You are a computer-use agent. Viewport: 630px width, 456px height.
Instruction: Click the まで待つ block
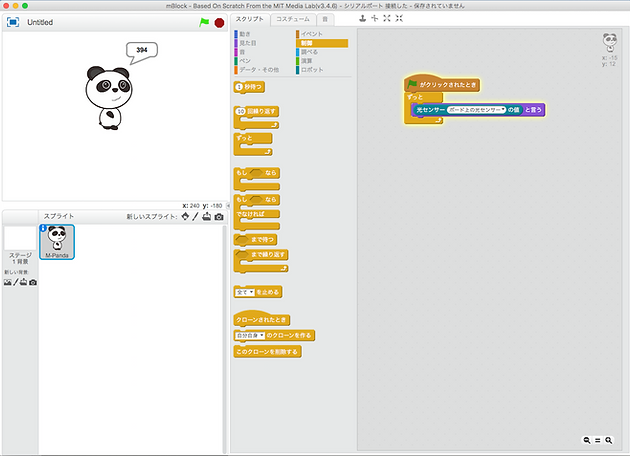pos(256,240)
